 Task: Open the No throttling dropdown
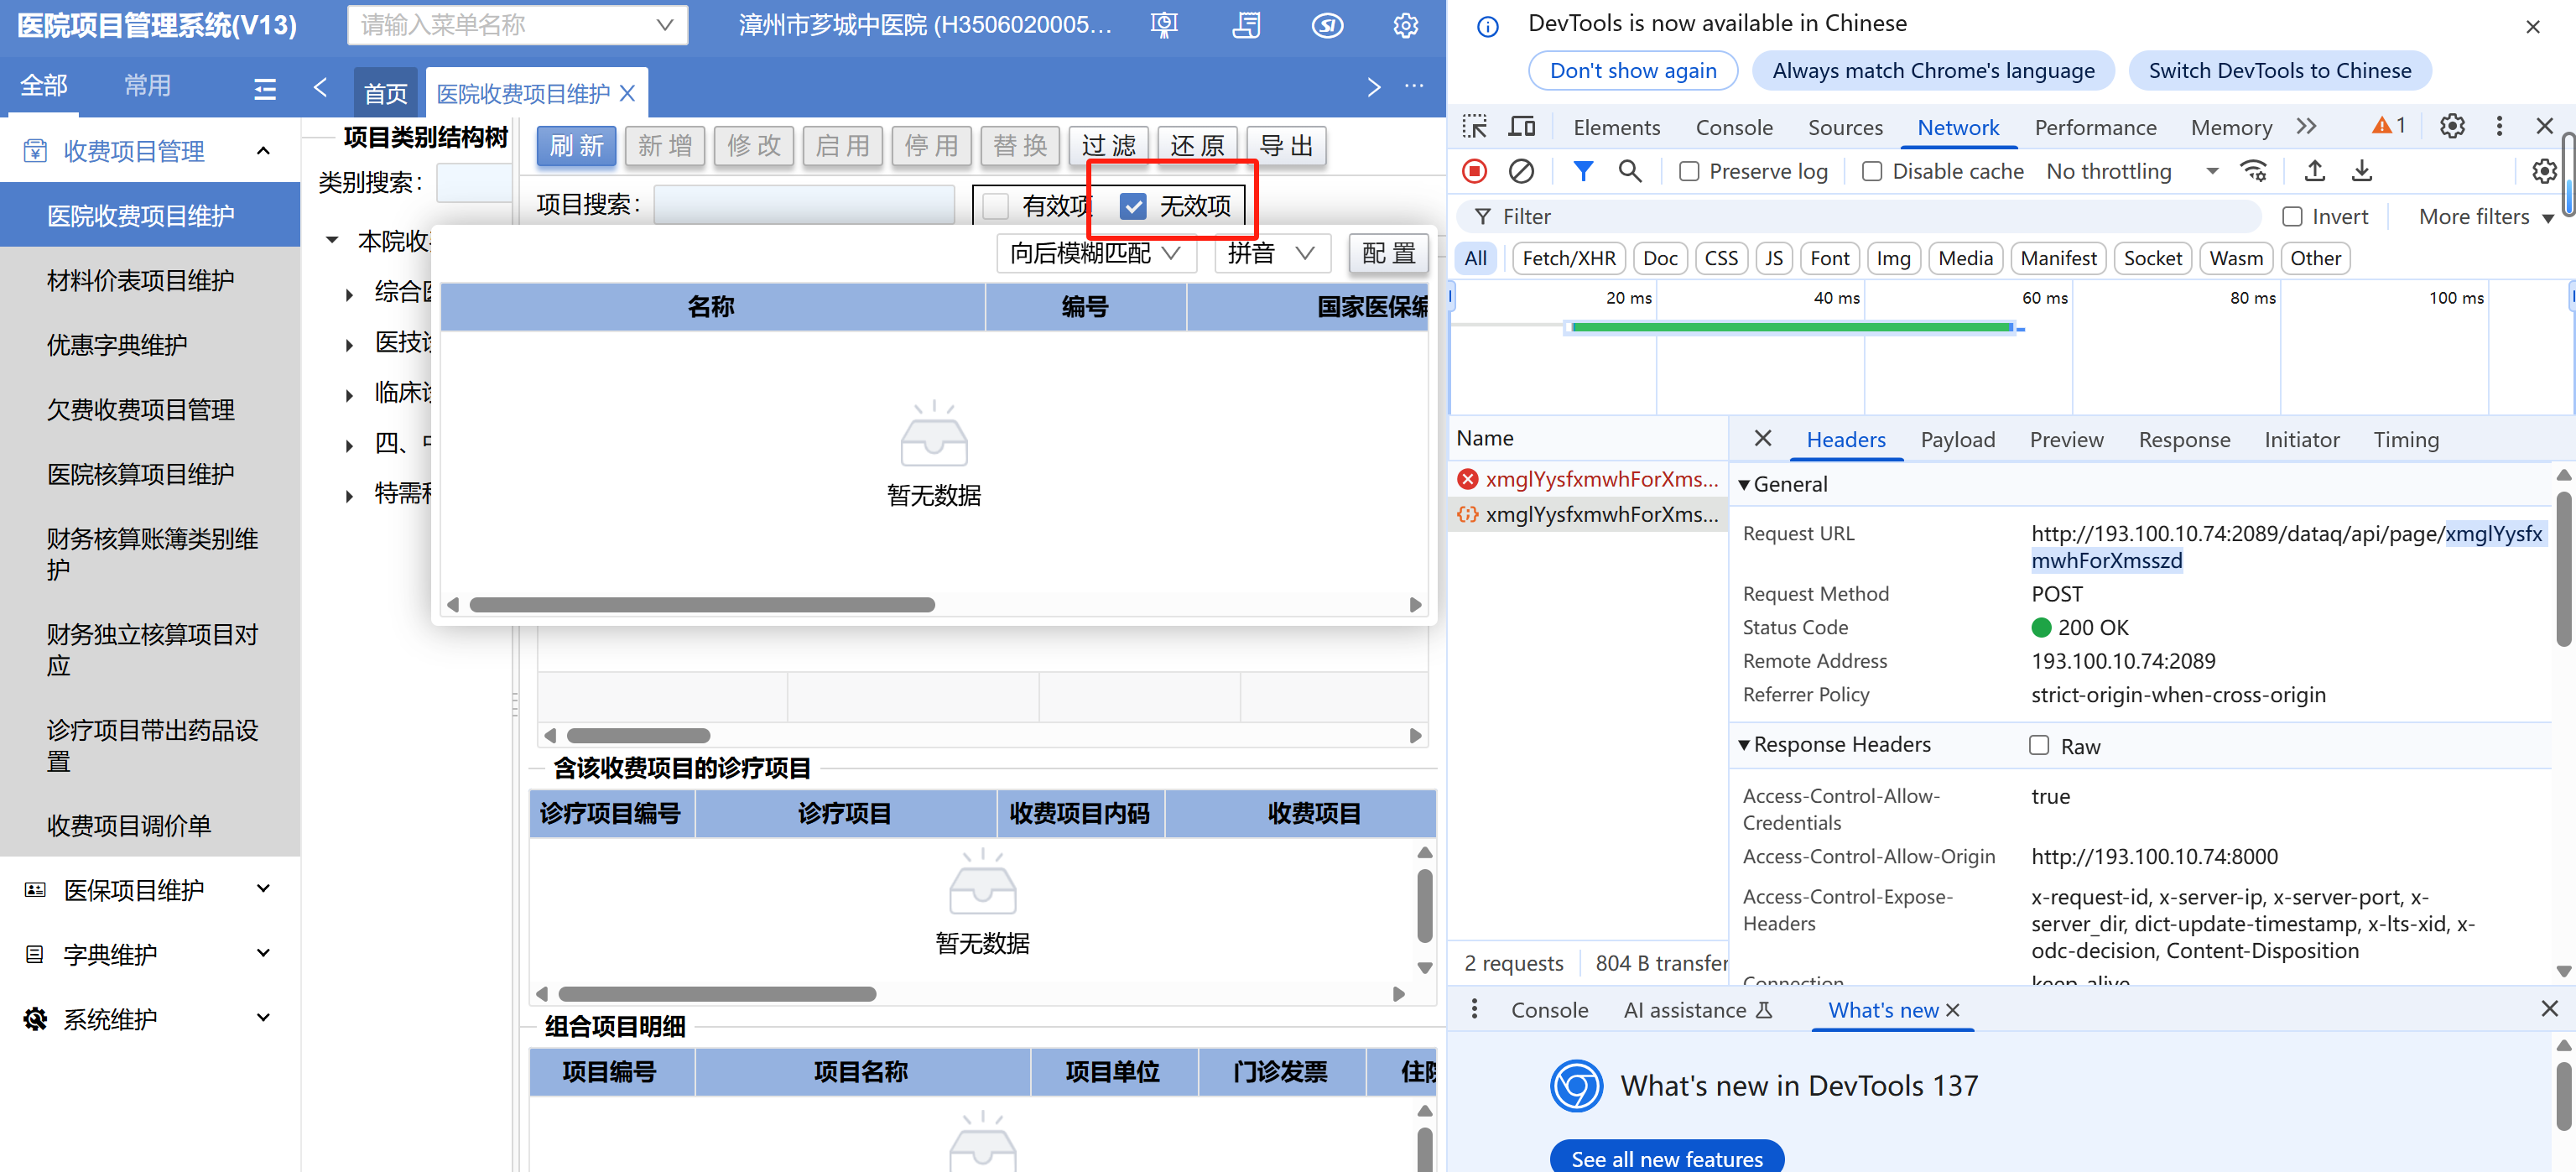(x=2130, y=172)
